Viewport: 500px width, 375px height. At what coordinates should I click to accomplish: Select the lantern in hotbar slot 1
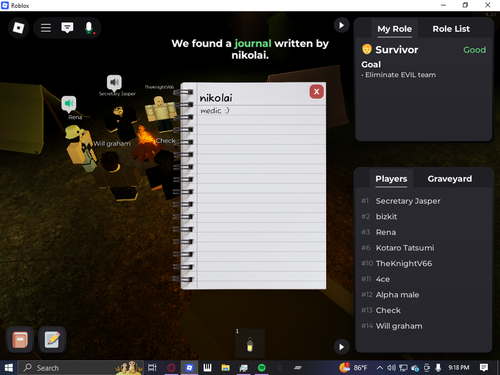click(250, 344)
